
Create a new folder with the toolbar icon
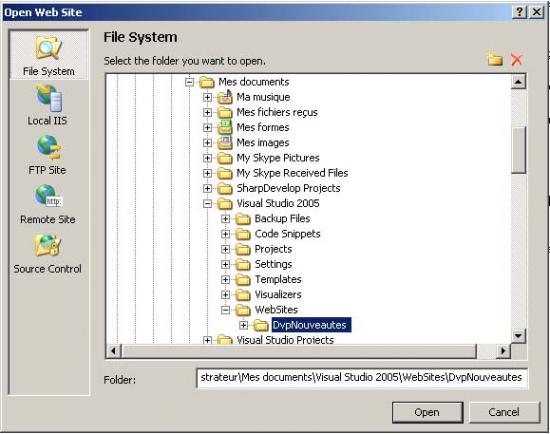pos(495,59)
